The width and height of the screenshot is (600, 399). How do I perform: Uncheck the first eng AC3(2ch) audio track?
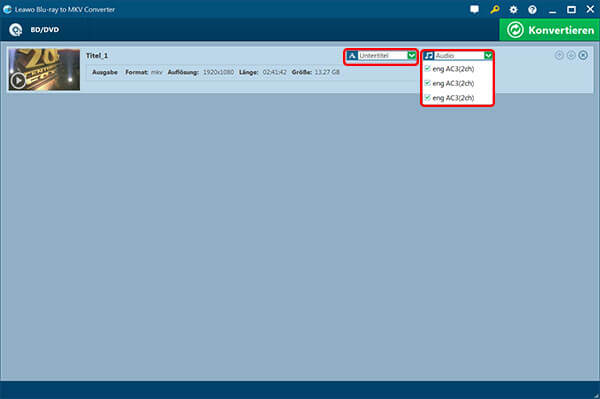click(x=427, y=68)
